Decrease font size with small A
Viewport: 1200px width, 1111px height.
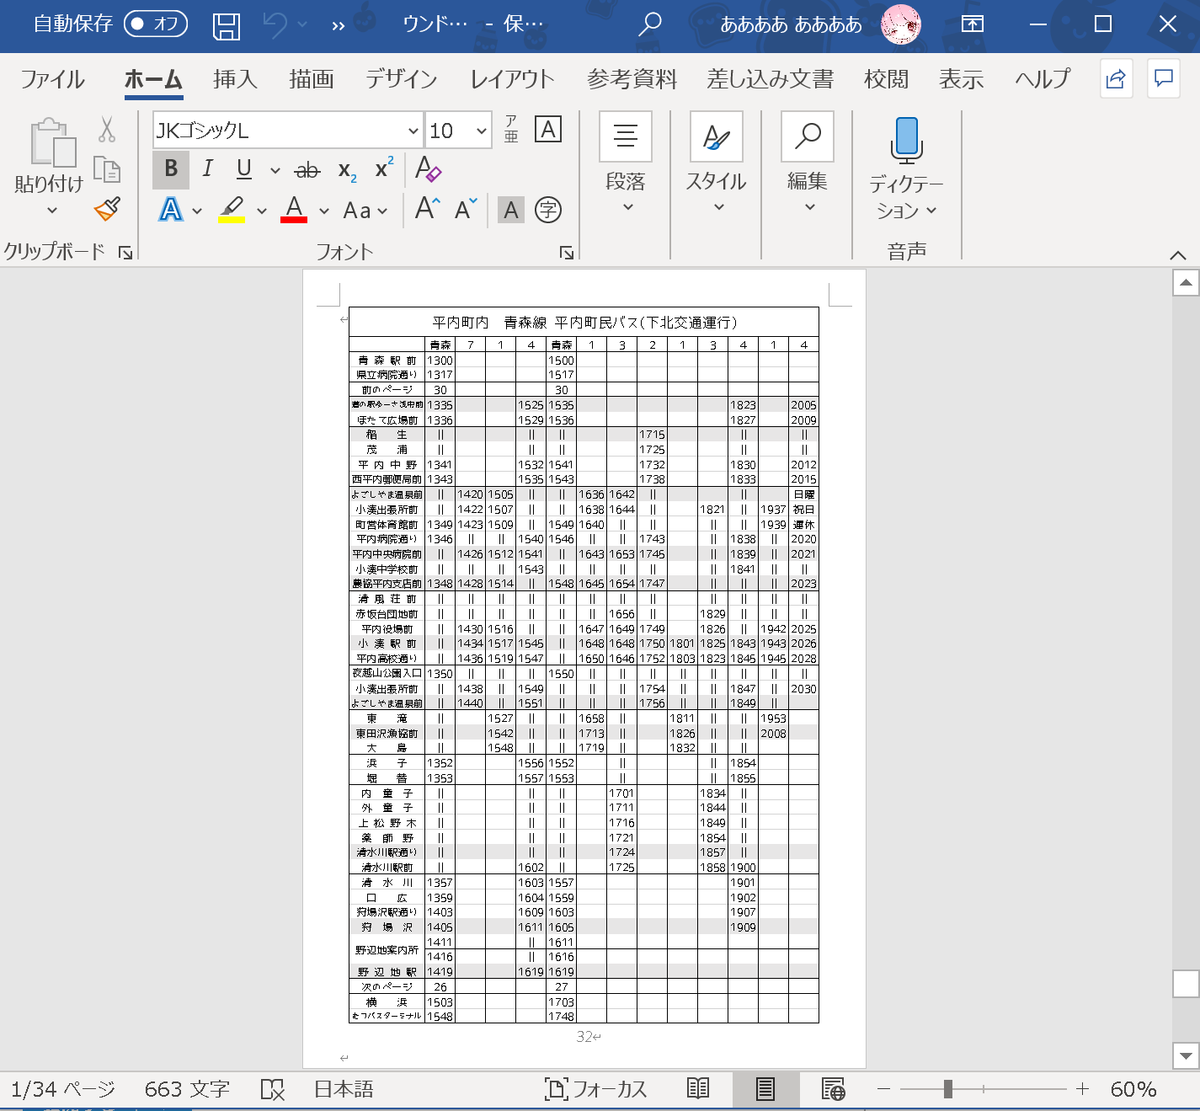point(466,209)
